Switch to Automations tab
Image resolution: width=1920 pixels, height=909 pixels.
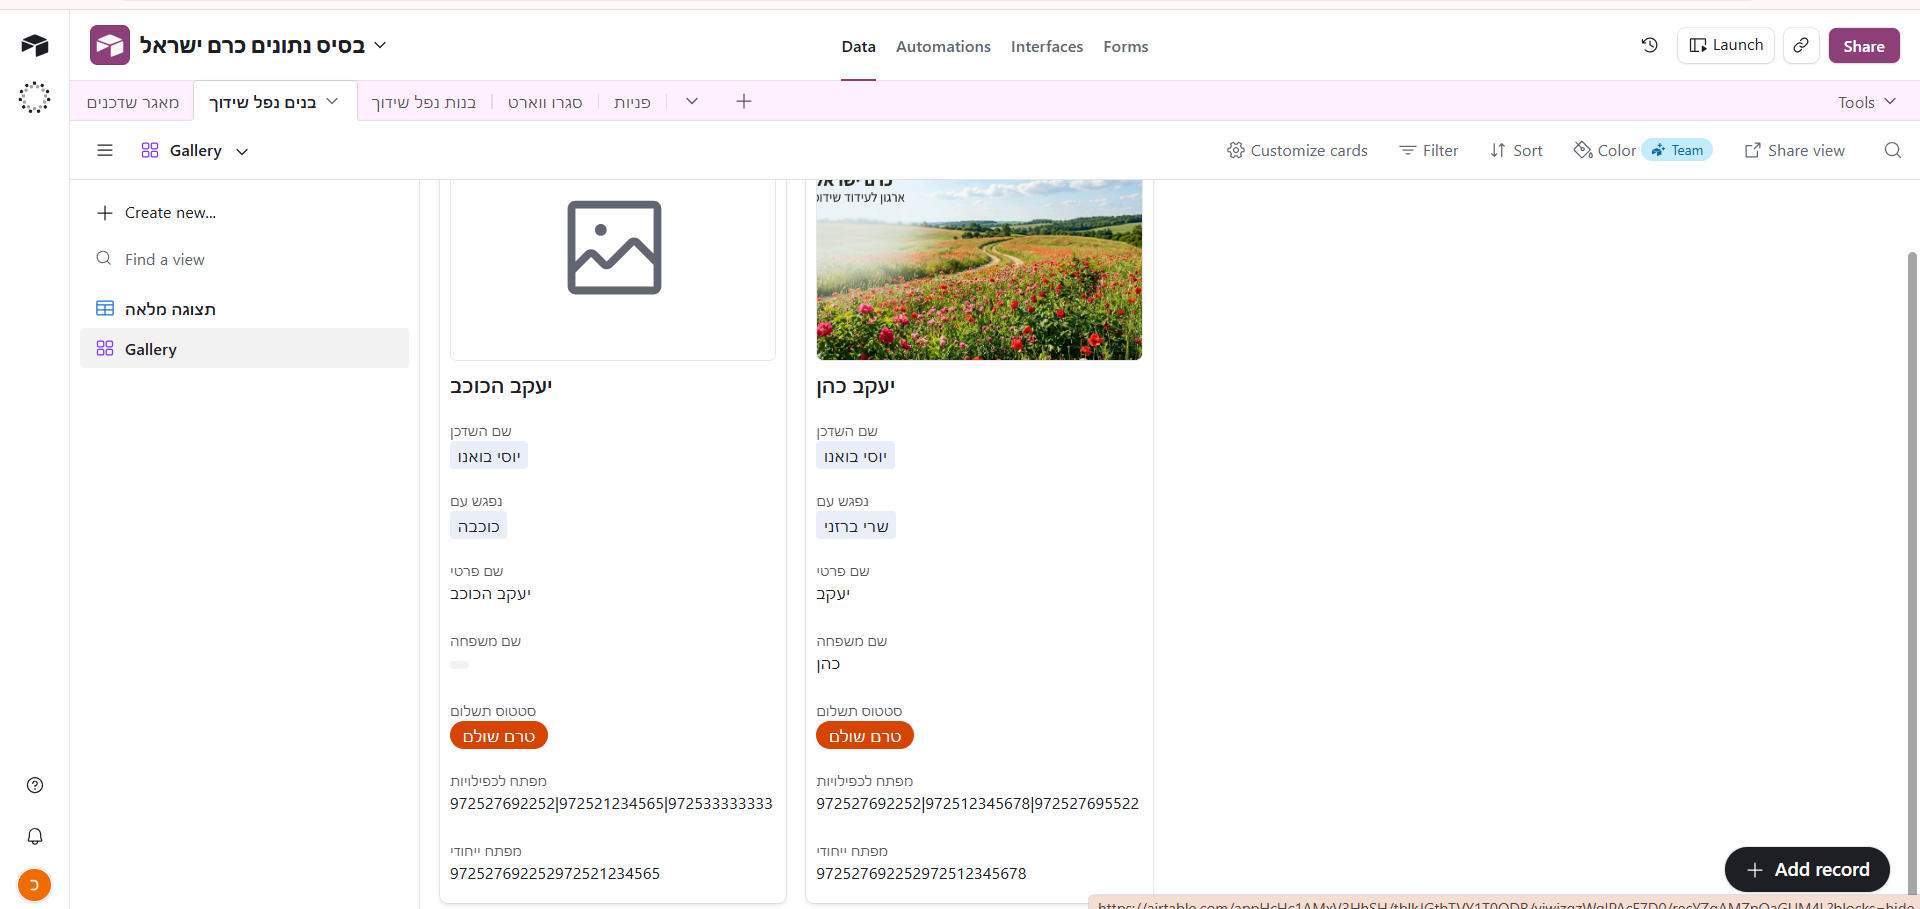[x=943, y=46]
